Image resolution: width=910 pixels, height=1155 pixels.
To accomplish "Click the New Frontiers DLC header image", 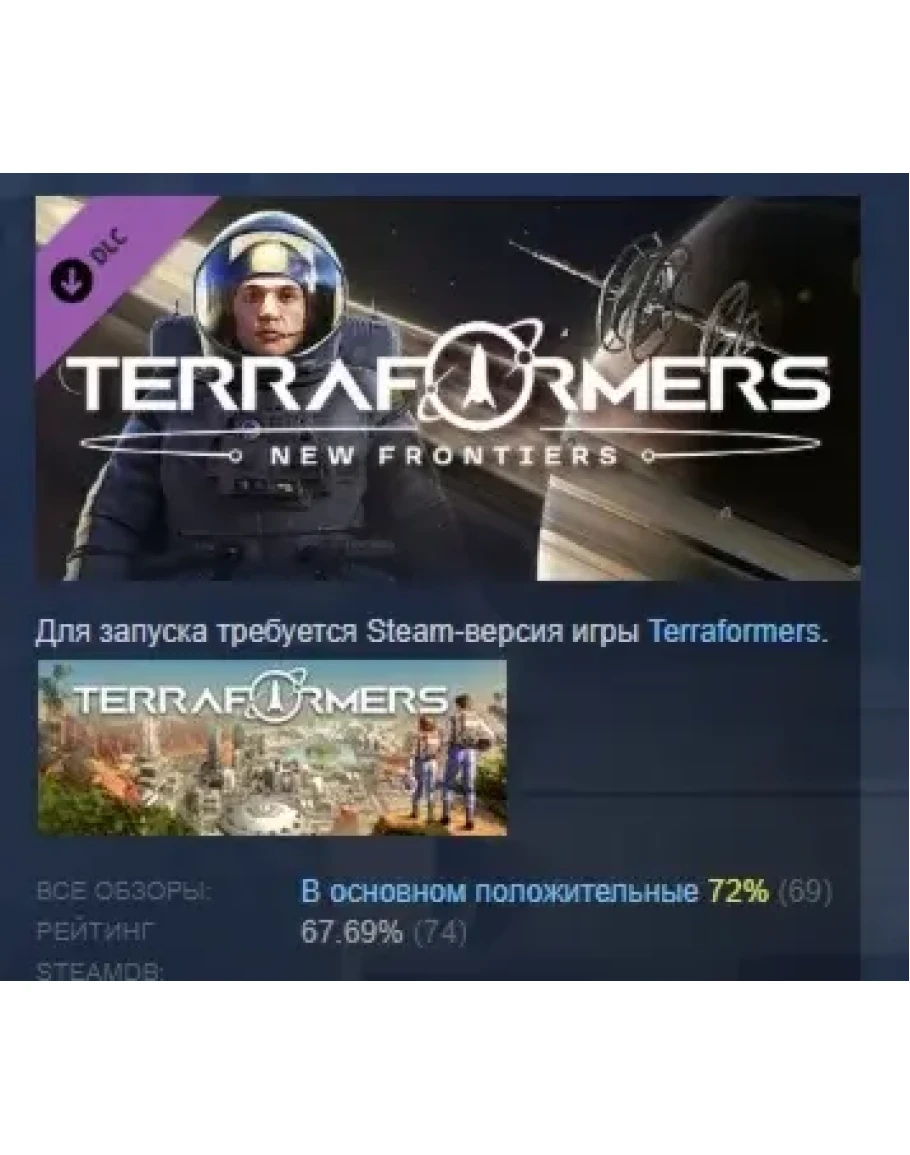I will click(x=448, y=388).
